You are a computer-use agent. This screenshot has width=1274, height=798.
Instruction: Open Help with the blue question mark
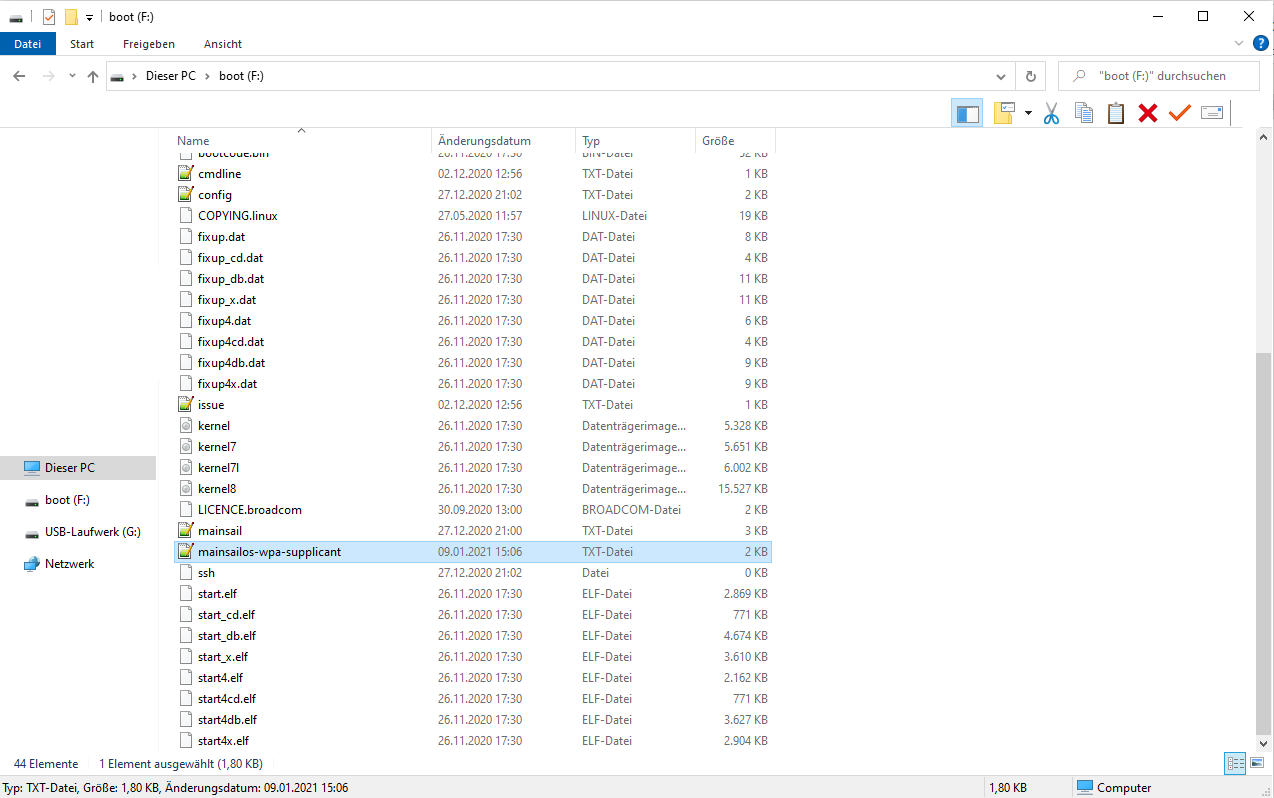point(1261,43)
